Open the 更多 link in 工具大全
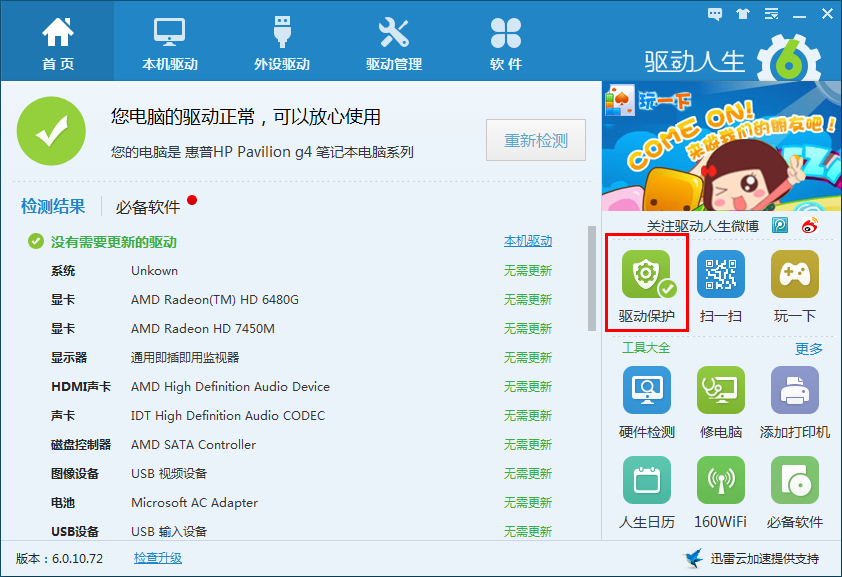Image resolution: width=842 pixels, height=577 pixels. tap(809, 349)
